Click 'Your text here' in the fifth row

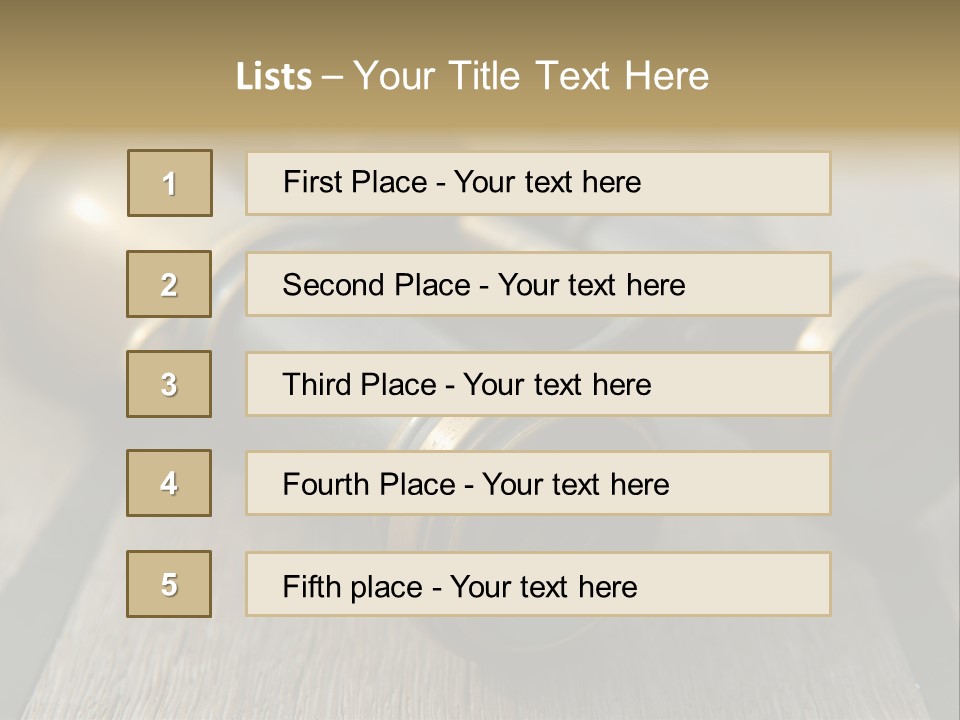pos(544,587)
